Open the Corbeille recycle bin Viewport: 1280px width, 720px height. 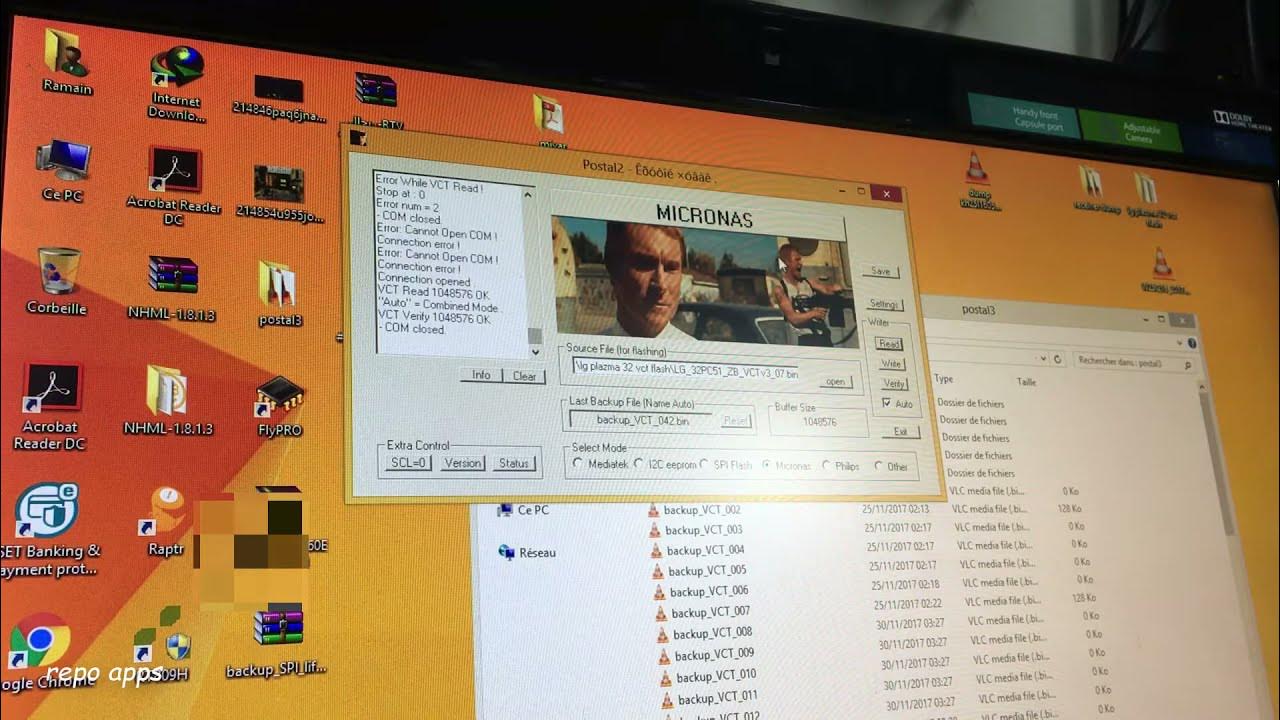tap(57, 280)
